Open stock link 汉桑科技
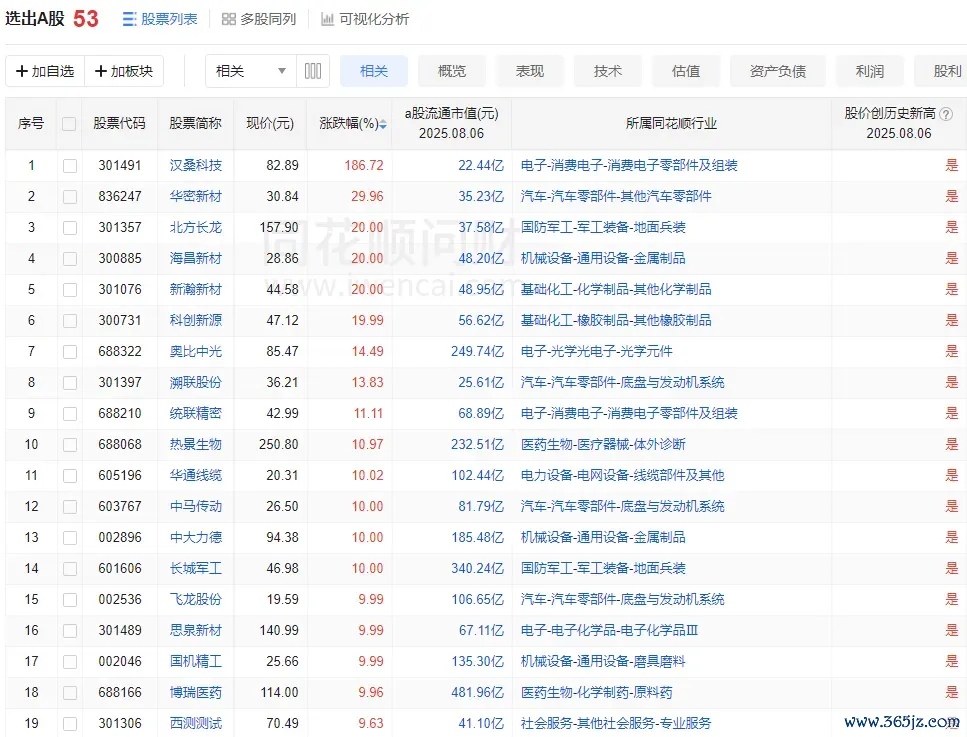Image resolution: width=967 pixels, height=737 pixels. pyautogui.click(x=195, y=165)
